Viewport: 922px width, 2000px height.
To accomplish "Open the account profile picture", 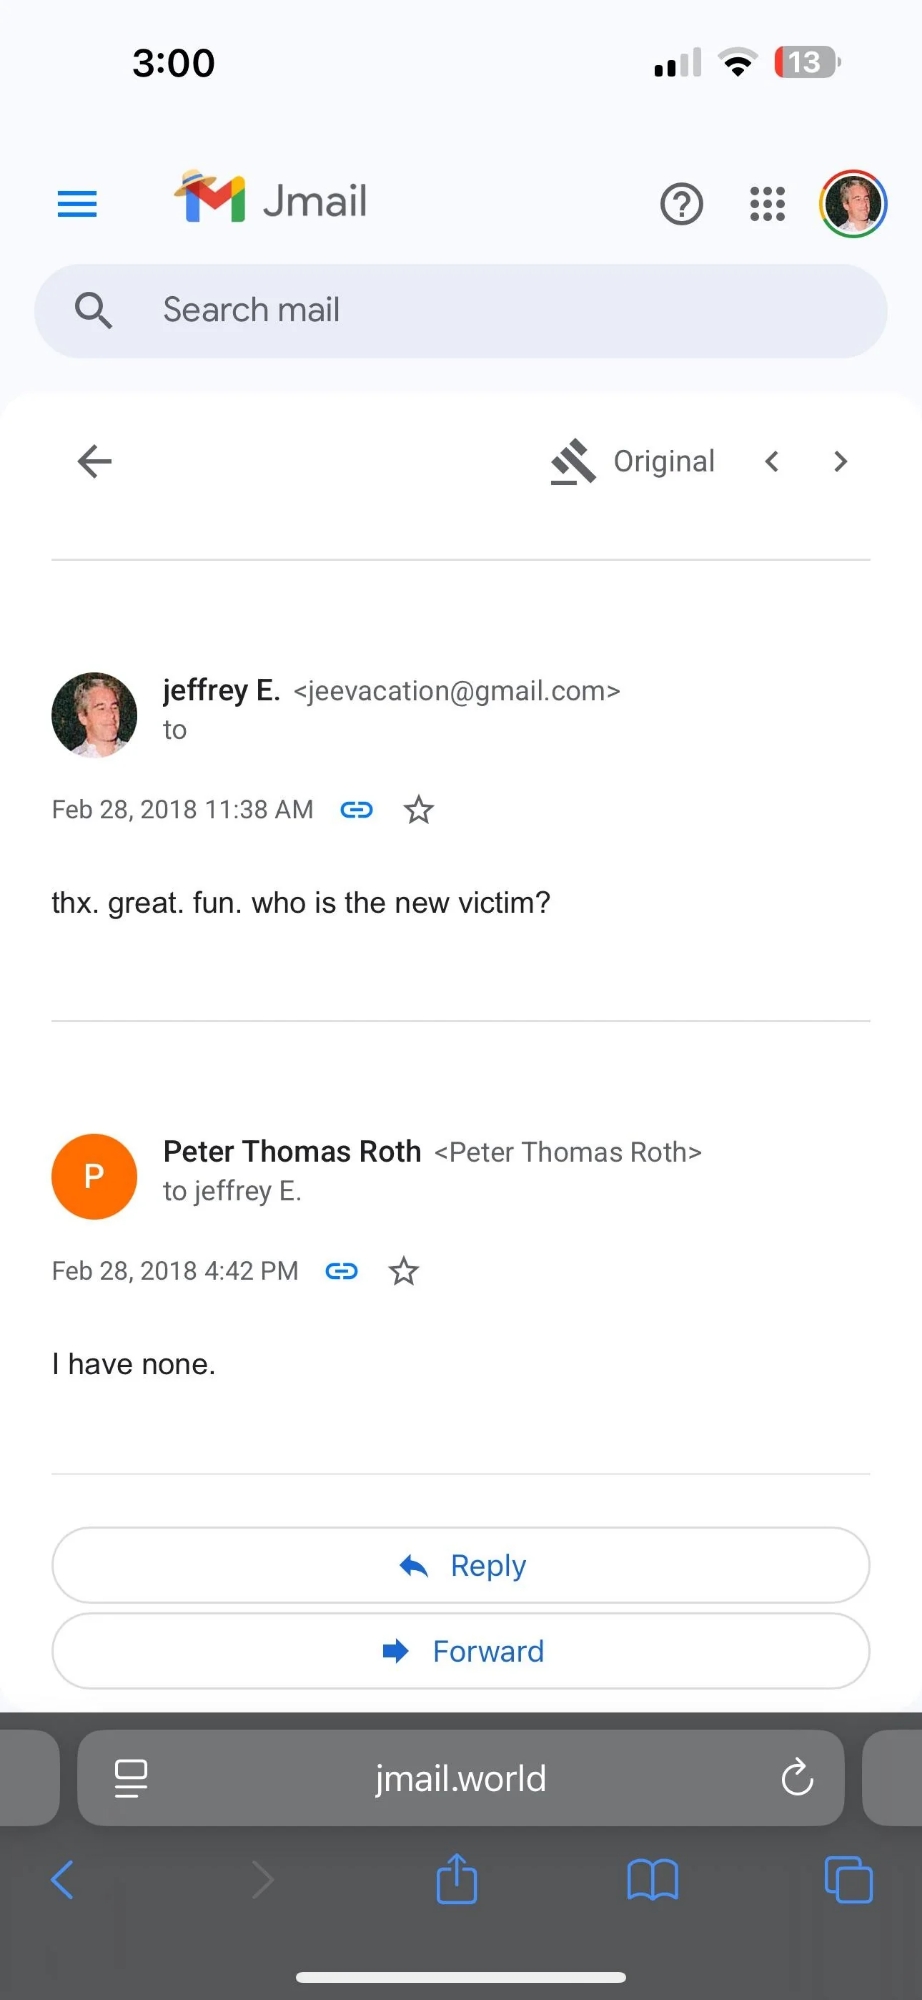I will pyautogui.click(x=853, y=204).
